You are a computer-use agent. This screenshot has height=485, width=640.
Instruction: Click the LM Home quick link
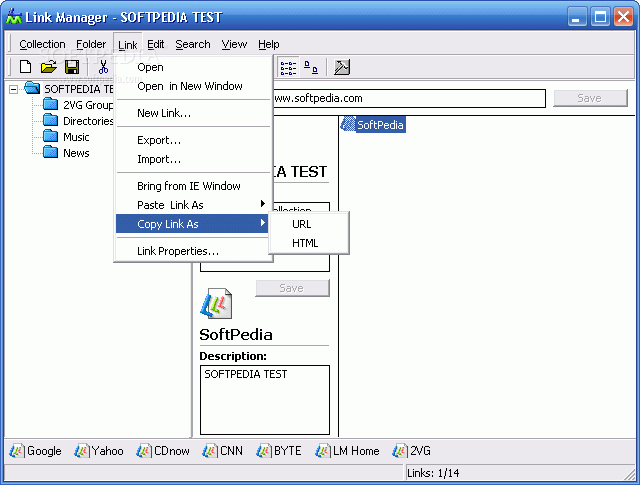coord(347,451)
